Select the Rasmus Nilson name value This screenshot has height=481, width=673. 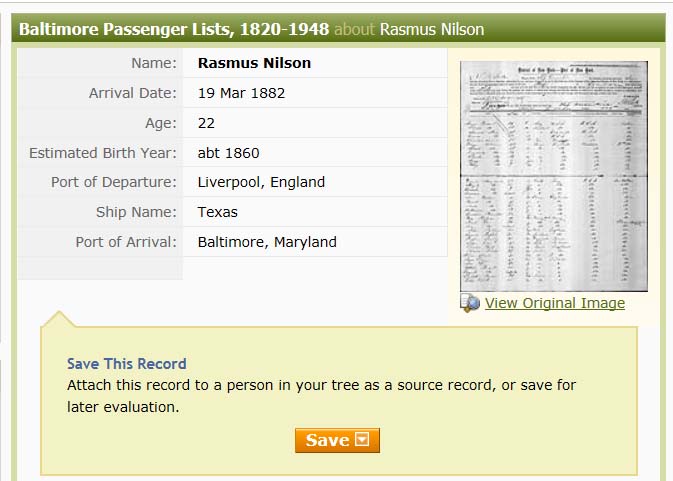pyautogui.click(x=254, y=63)
